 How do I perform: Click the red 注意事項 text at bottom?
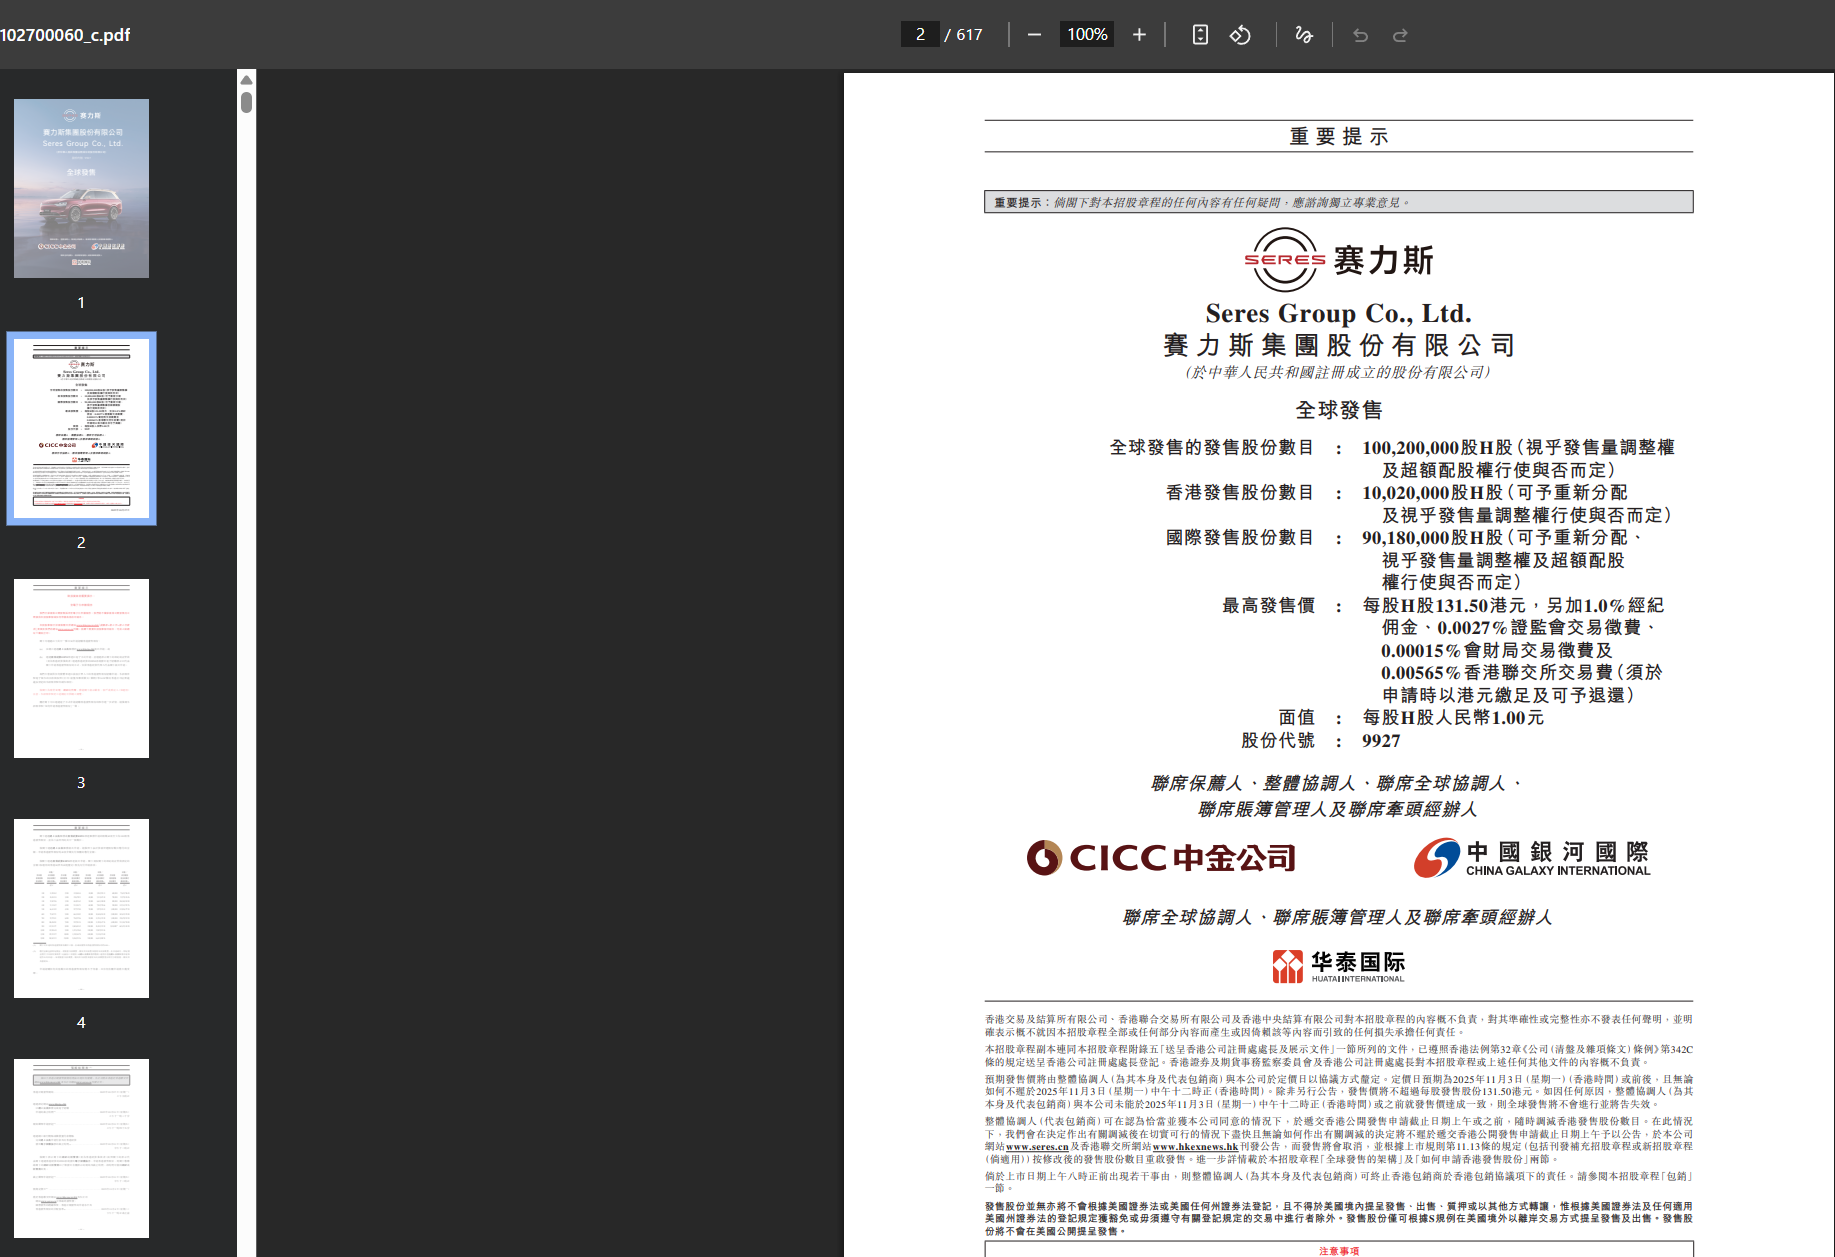(x=1339, y=1251)
